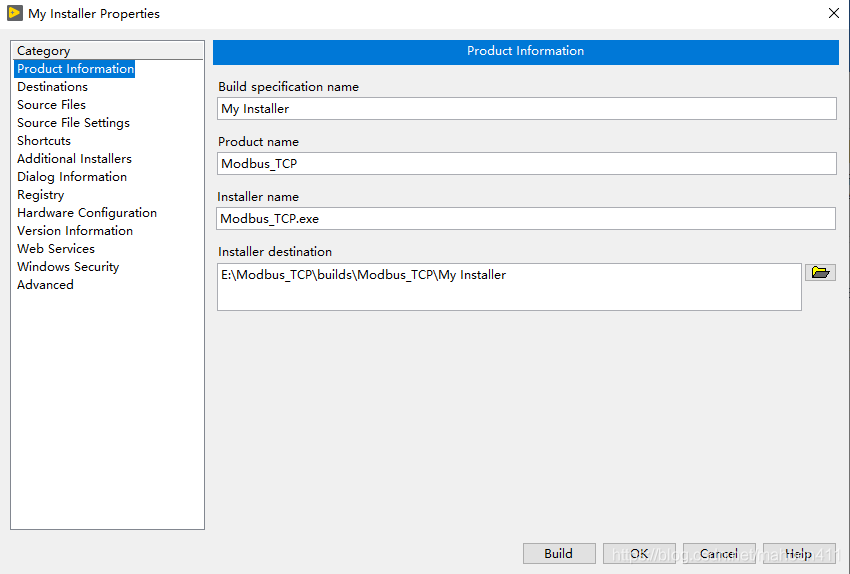
Task: Select the Registry category
Action: 40,195
